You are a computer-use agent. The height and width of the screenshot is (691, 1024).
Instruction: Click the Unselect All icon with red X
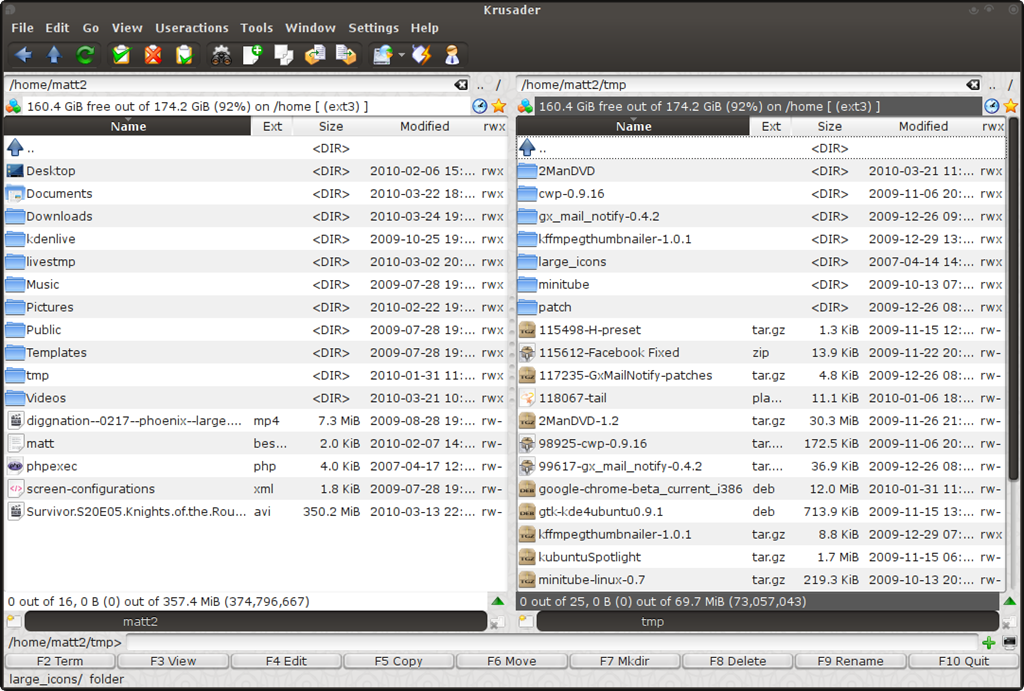click(153, 55)
